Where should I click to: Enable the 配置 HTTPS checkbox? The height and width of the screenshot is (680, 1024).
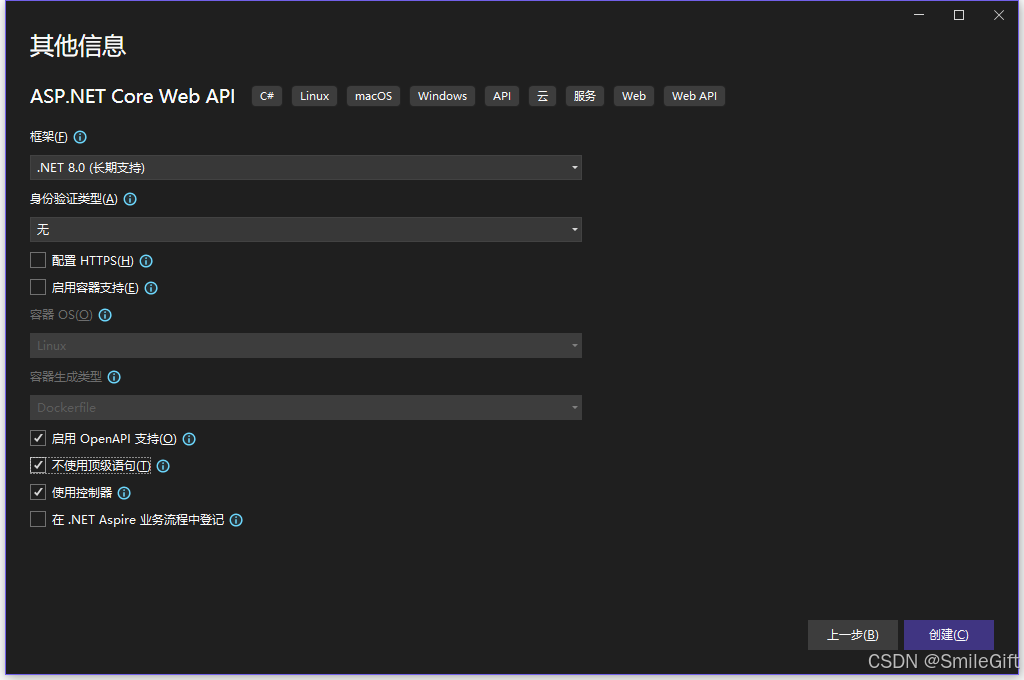(38, 261)
